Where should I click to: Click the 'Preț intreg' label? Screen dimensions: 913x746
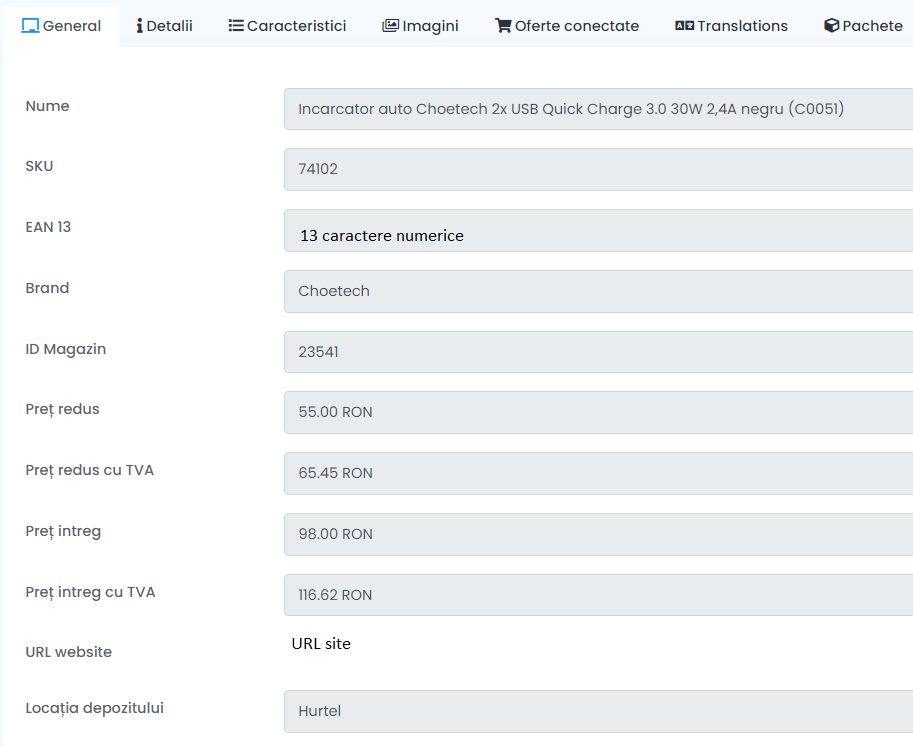coord(63,532)
